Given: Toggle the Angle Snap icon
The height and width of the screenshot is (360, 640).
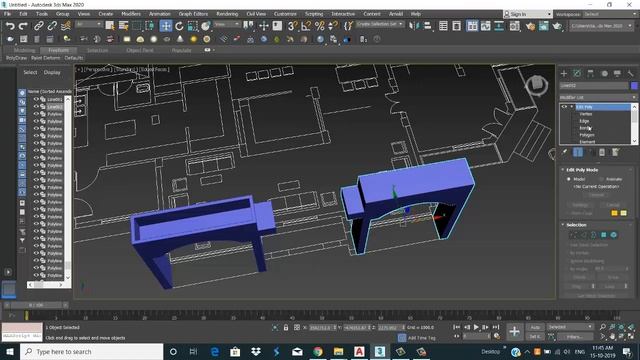Looking at the screenshot, I should pyautogui.click(x=306, y=26).
